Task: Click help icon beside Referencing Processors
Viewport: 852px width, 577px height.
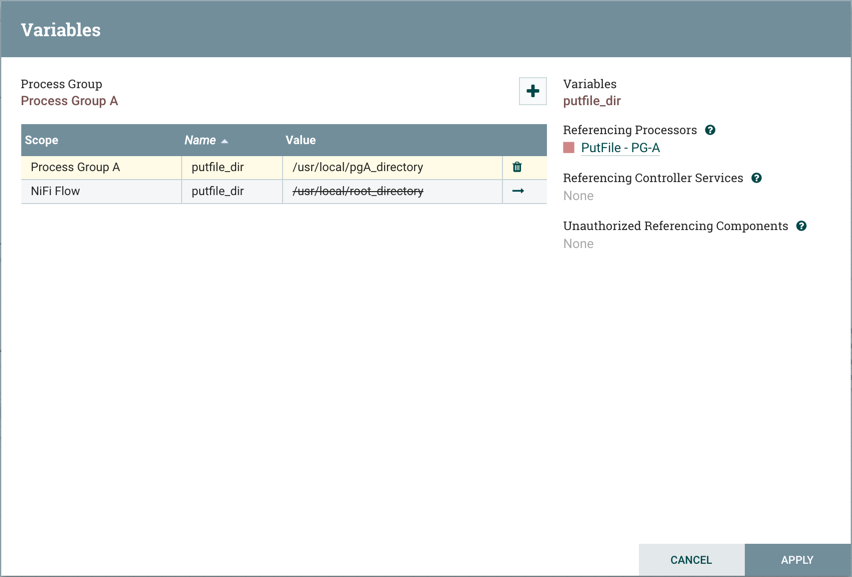Action: [x=710, y=130]
